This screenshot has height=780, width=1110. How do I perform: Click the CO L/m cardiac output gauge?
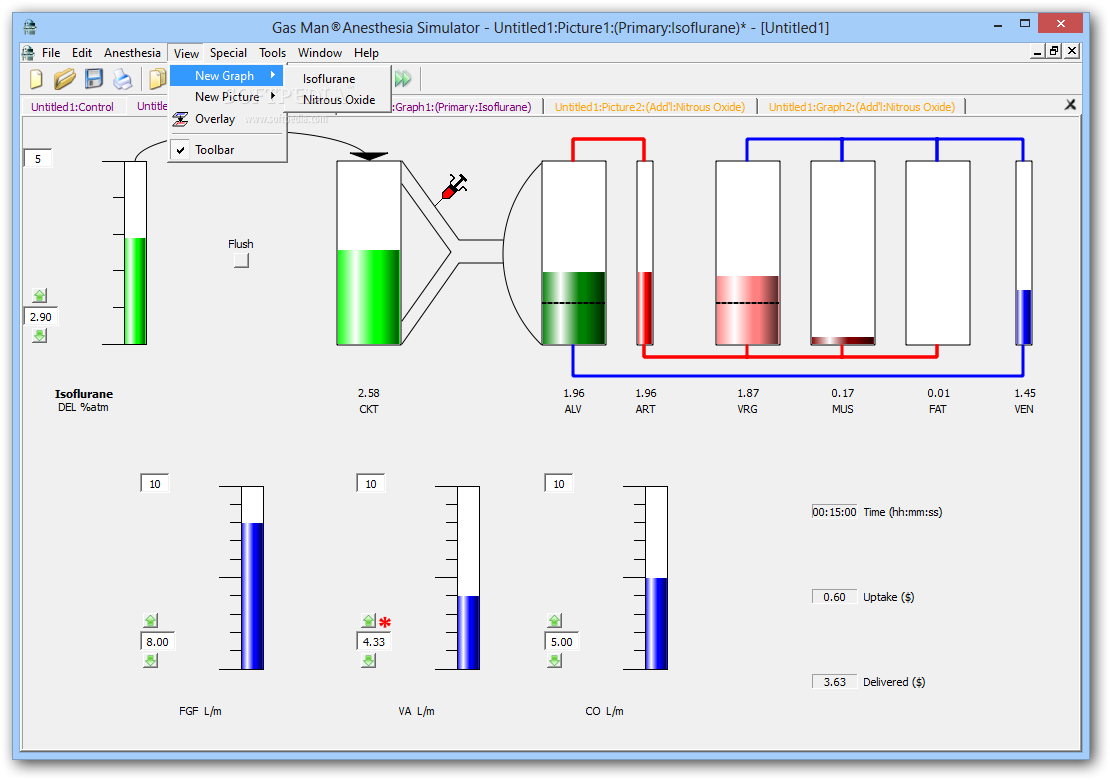(656, 578)
